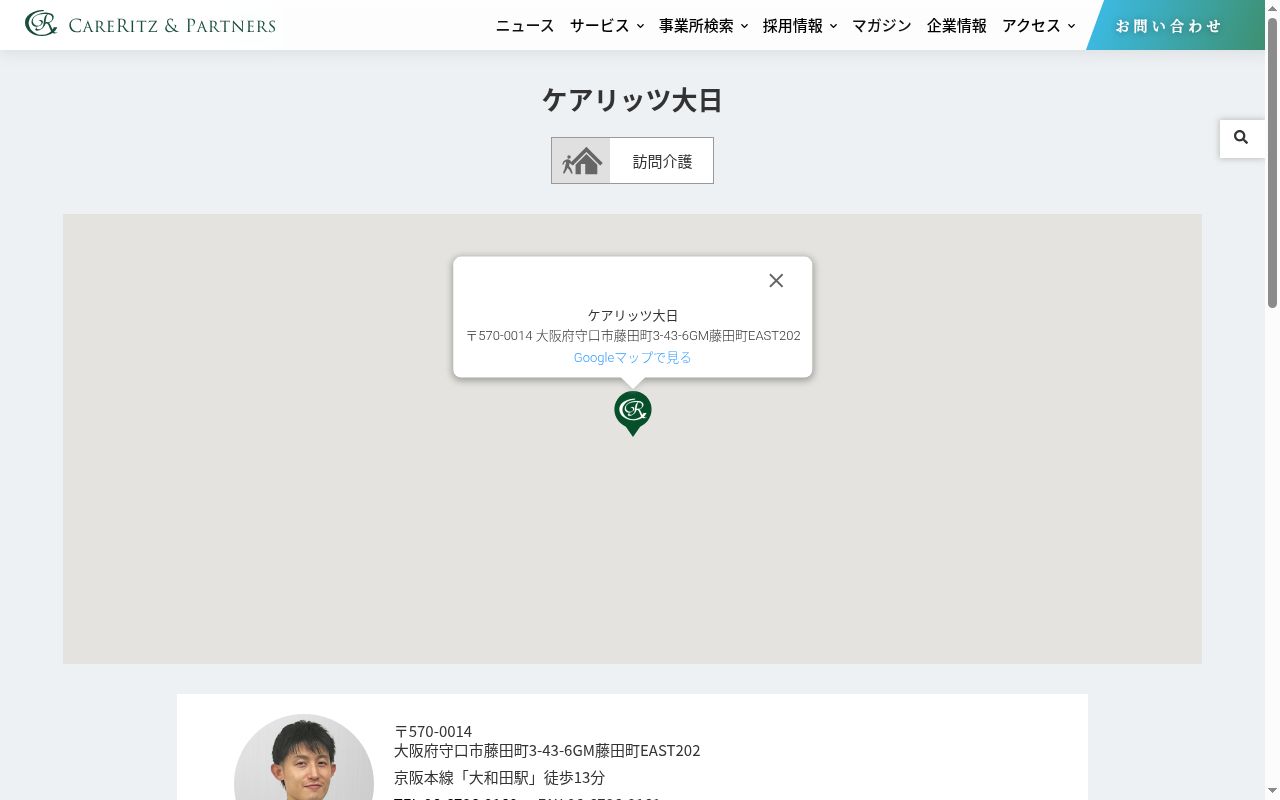Click the green CareRitz map marker
This screenshot has width=1280, height=800.
(633, 413)
